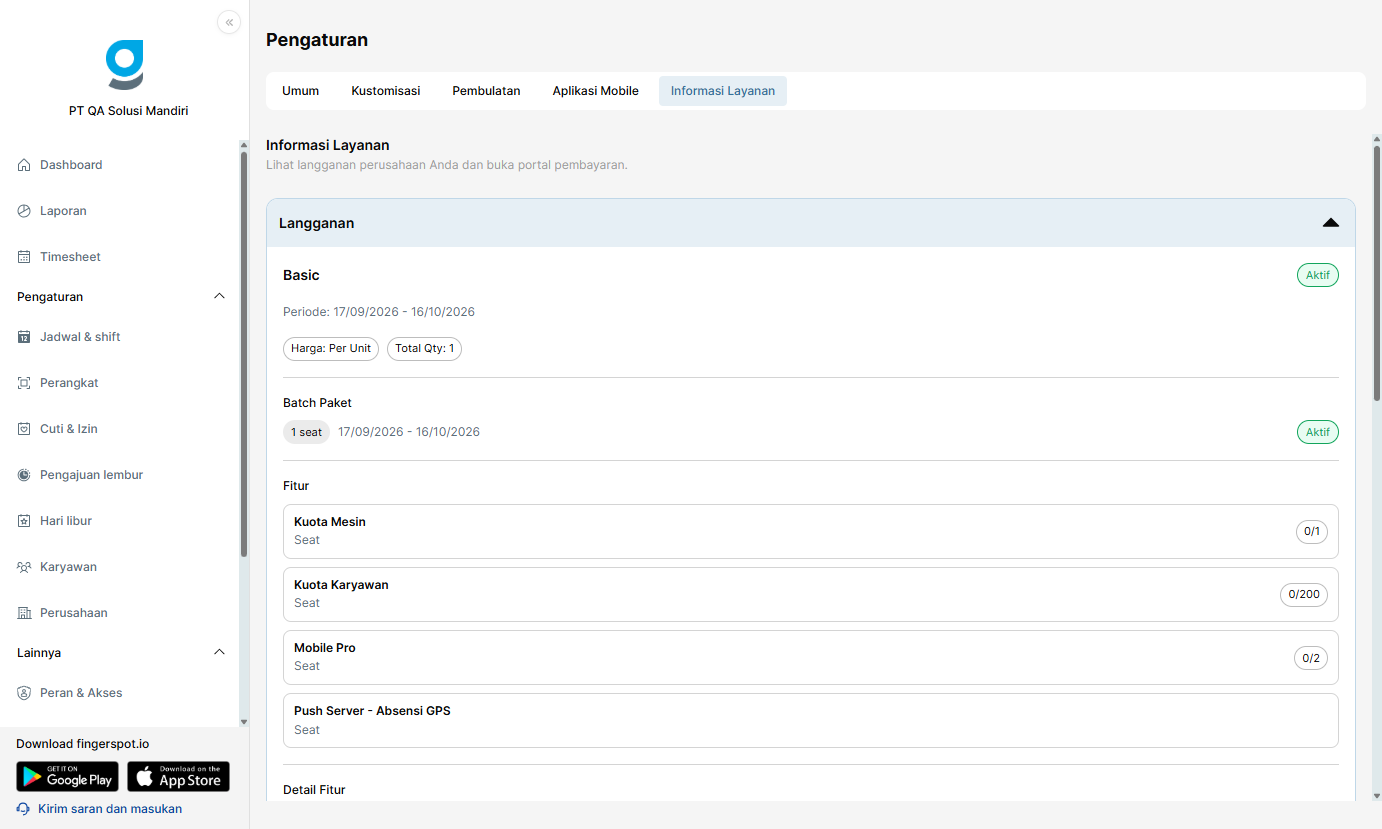Collapse the Lainnya sidebar section

[x=220, y=653]
